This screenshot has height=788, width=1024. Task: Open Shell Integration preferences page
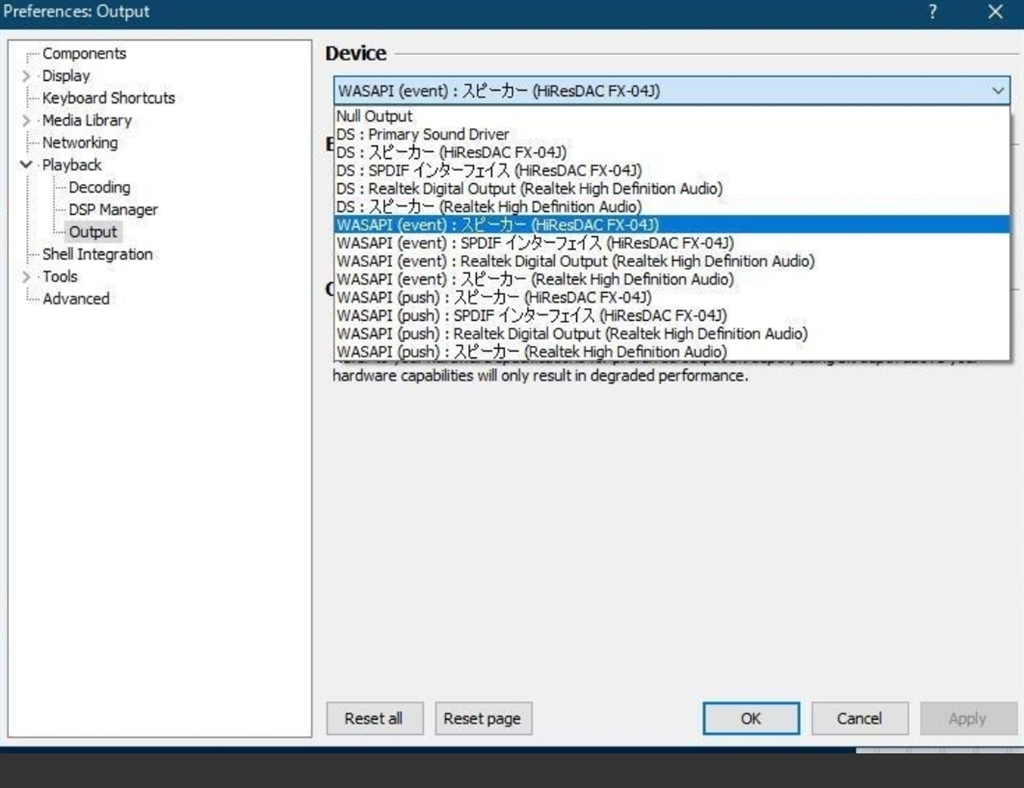click(x=97, y=254)
